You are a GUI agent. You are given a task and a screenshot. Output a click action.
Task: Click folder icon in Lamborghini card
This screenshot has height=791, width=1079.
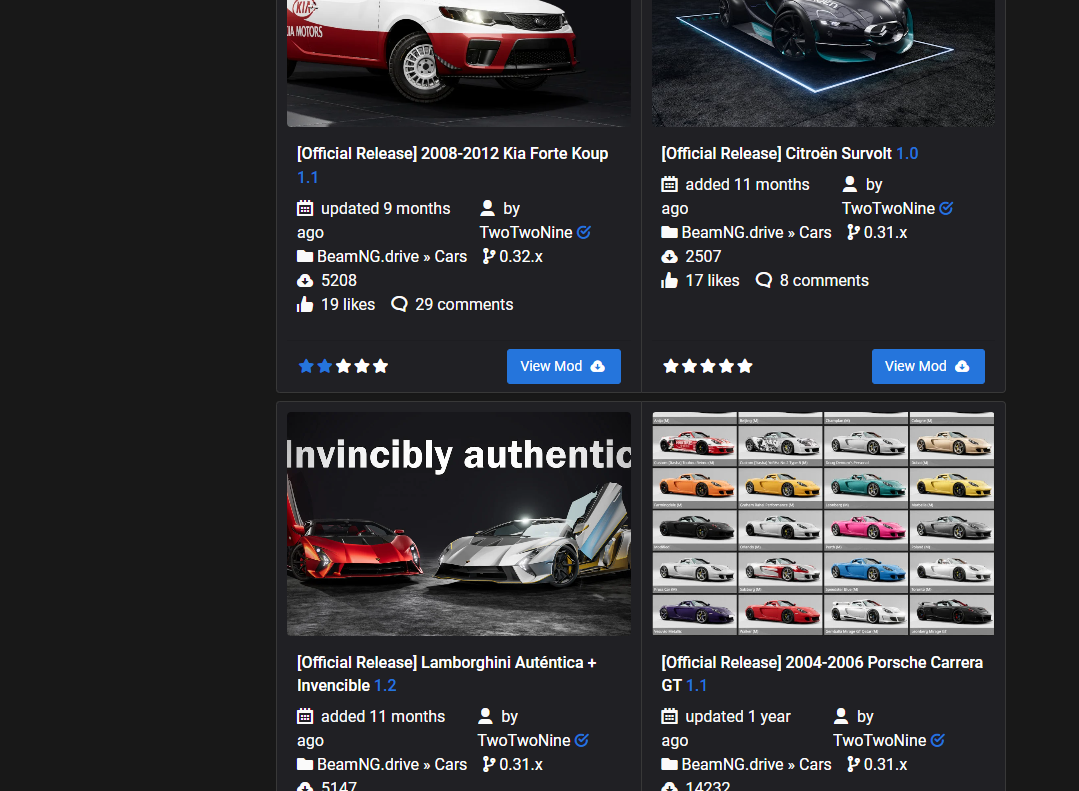305,764
